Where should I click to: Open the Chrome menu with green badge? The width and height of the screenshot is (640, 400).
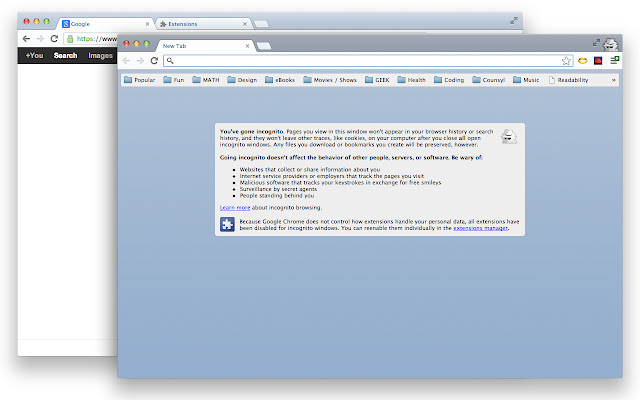click(x=614, y=60)
